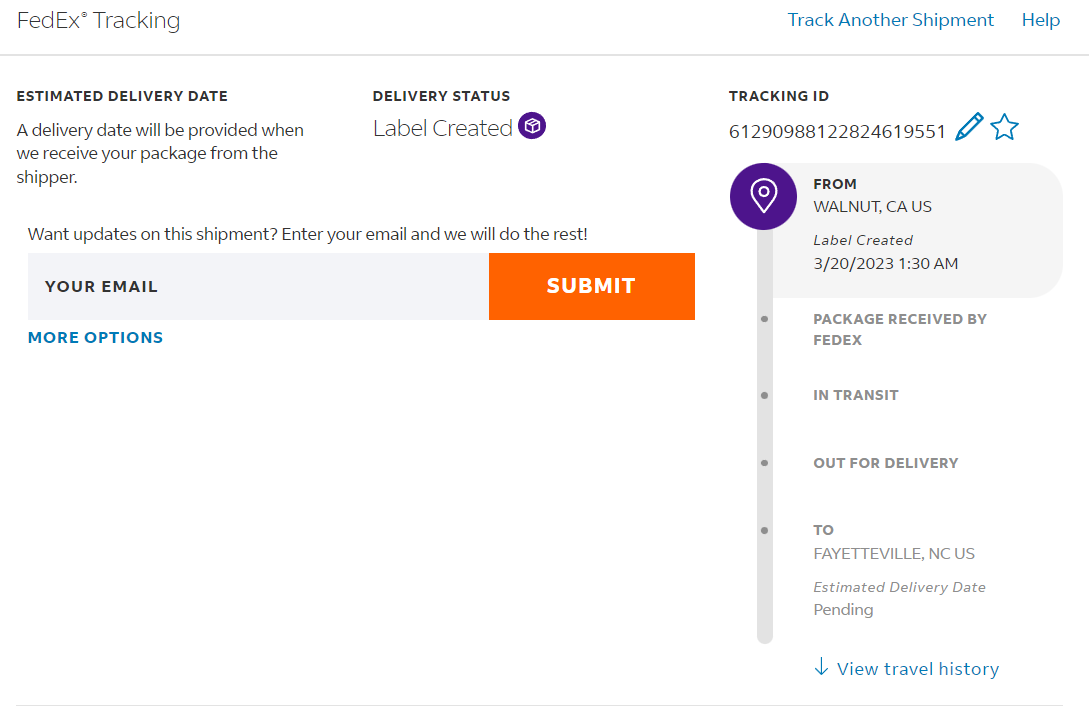This screenshot has width=1089, height=710.
Task: Click the Label Created status text
Action: click(x=442, y=128)
